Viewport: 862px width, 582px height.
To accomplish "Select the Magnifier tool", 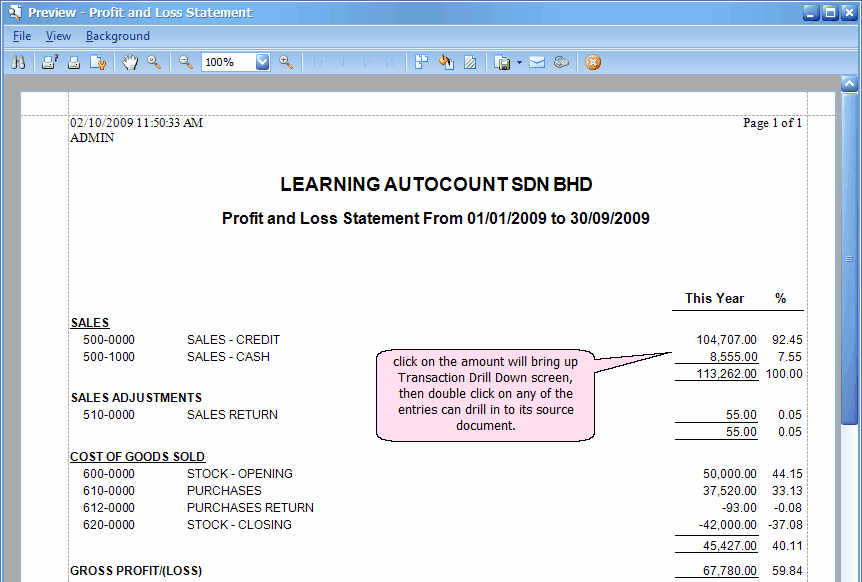I will tap(154, 62).
